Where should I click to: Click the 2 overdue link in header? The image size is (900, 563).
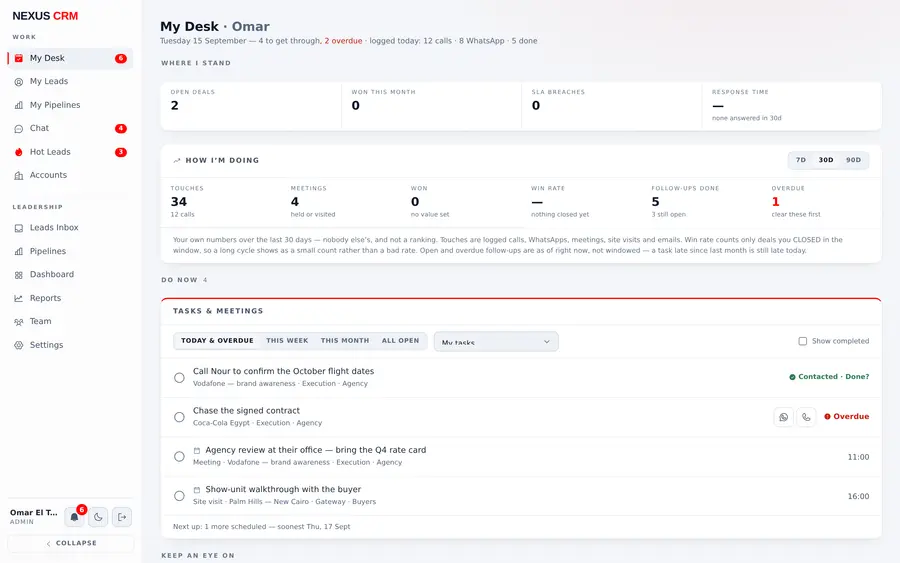pyautogui.click(x=343, y=41)
